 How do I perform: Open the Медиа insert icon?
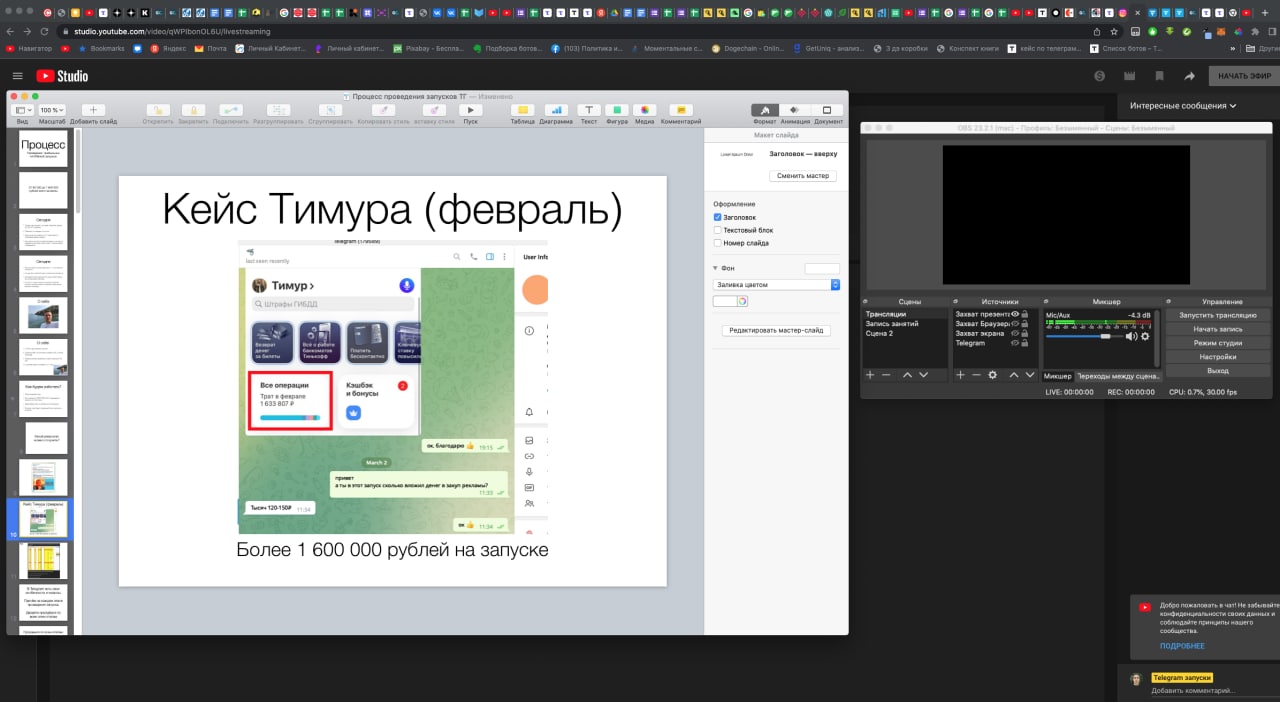point(645,110)
